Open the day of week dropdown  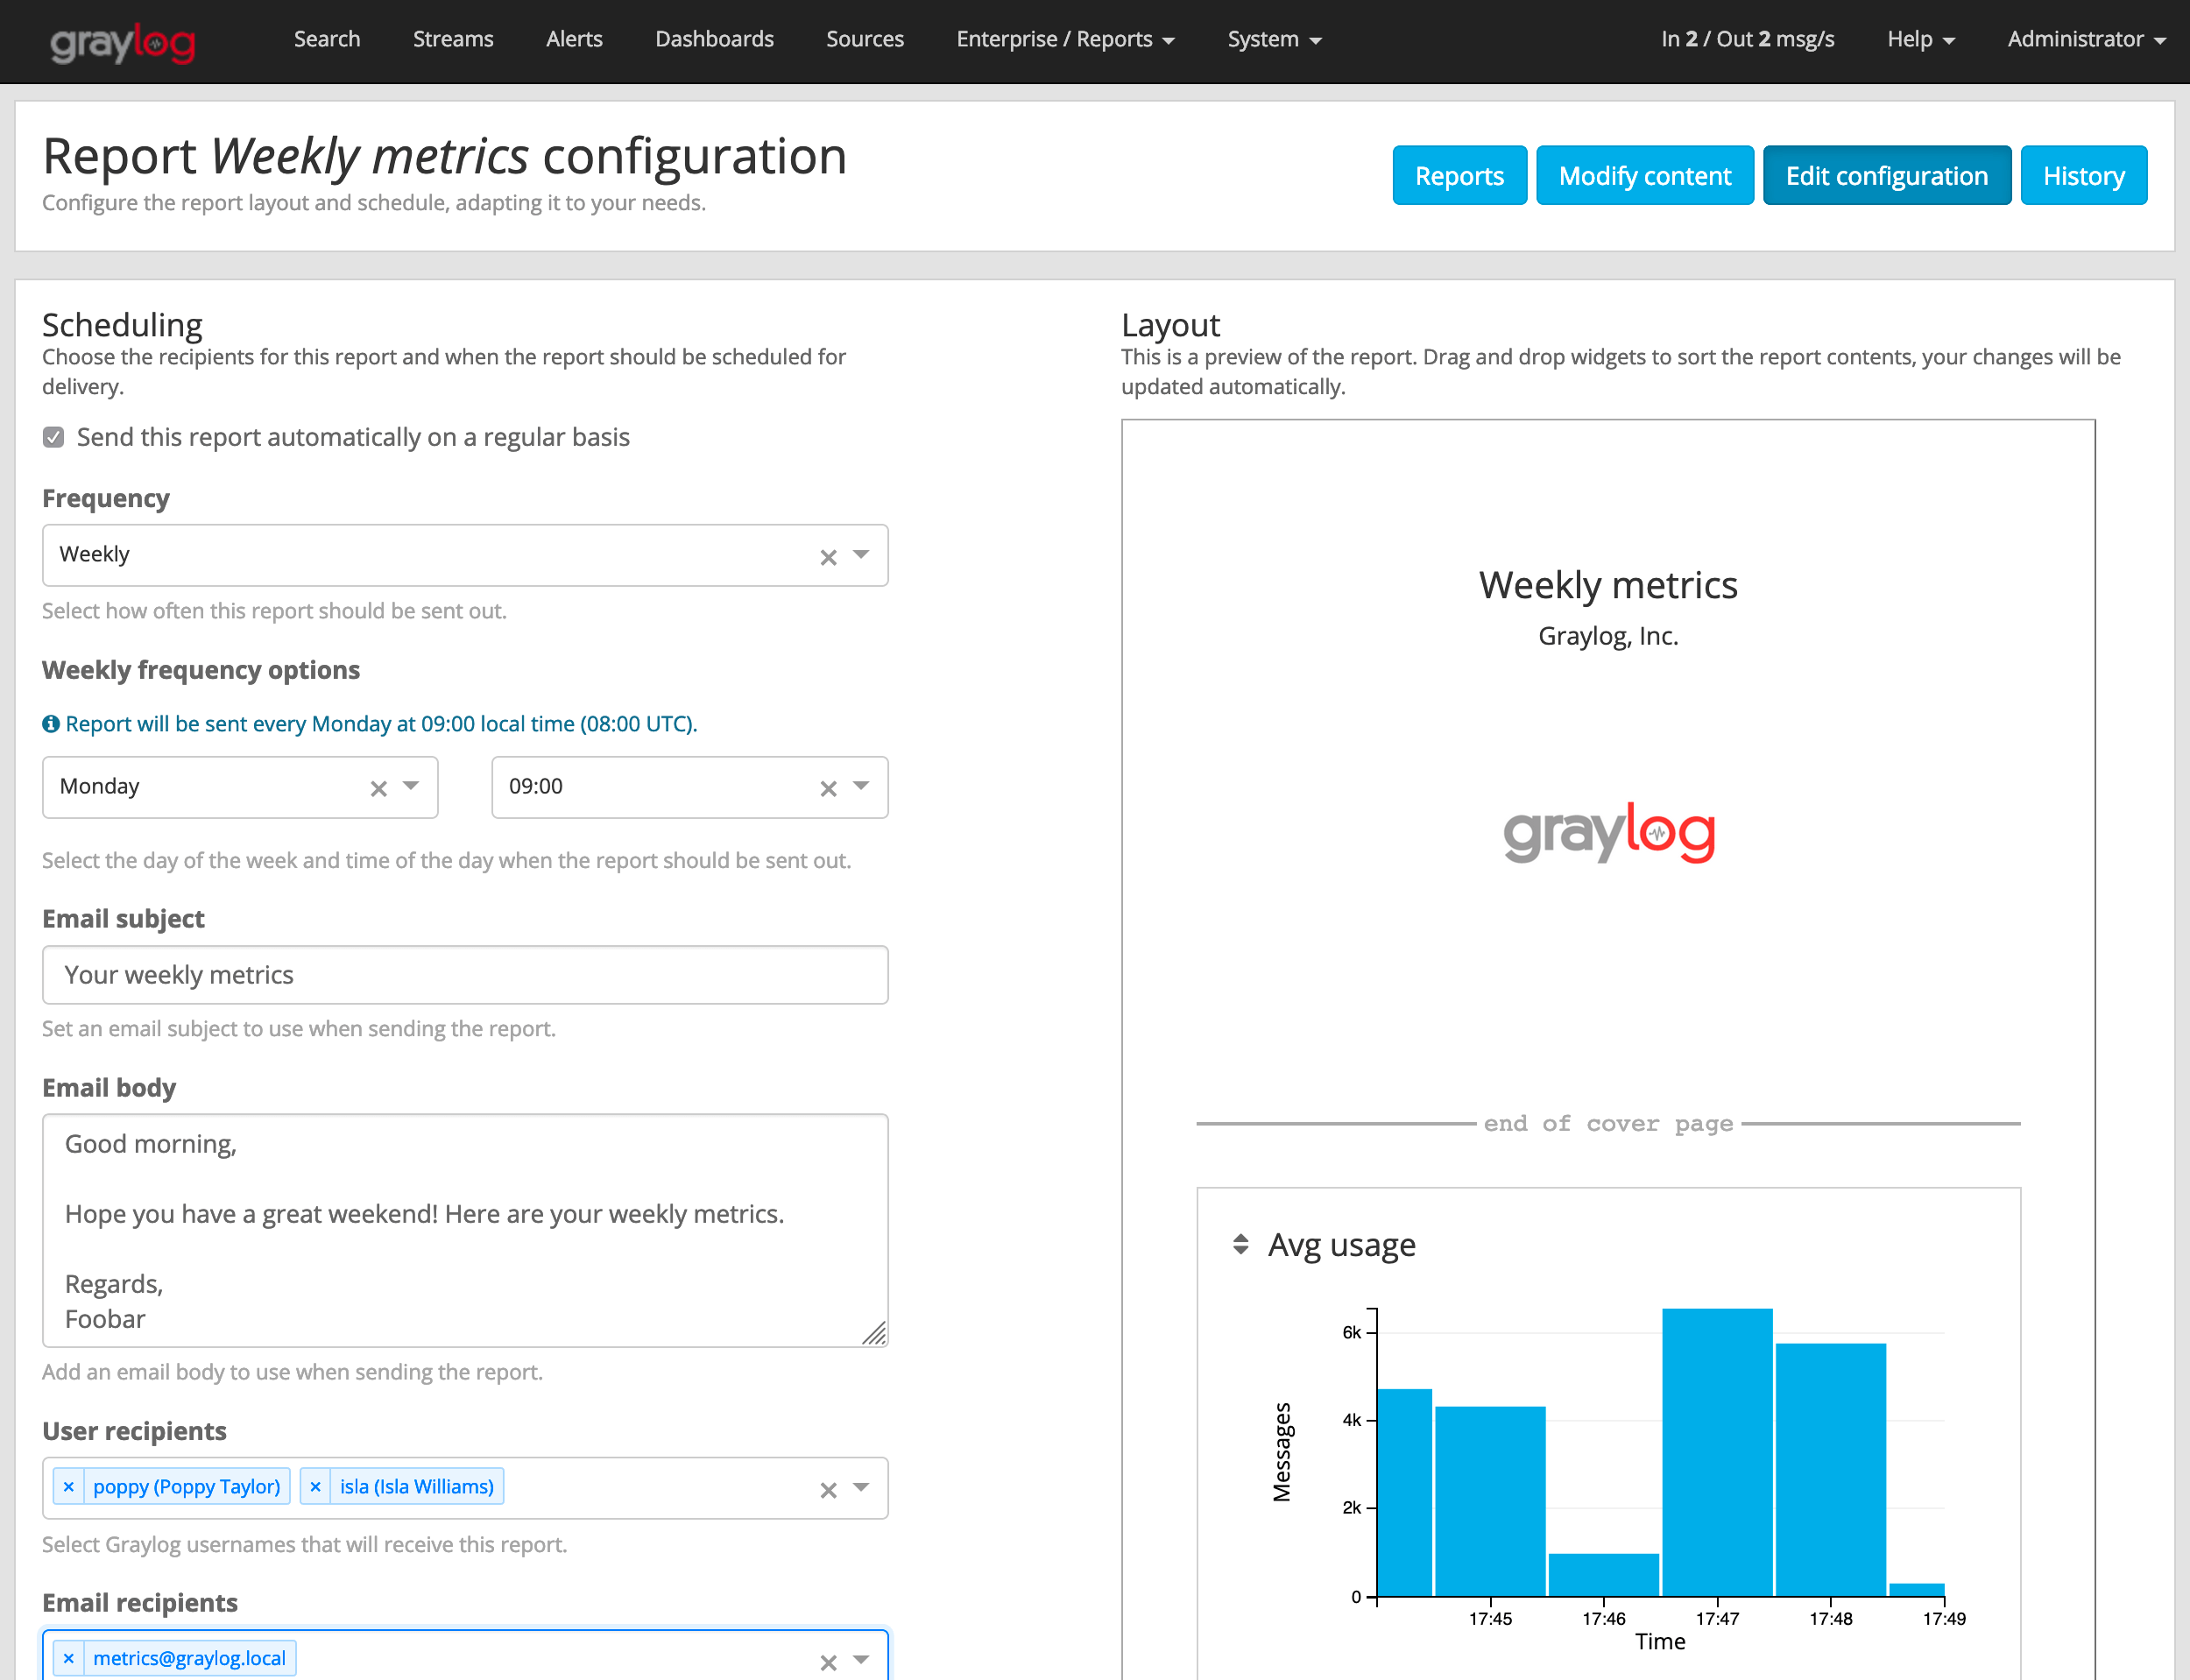coord(411,787)
